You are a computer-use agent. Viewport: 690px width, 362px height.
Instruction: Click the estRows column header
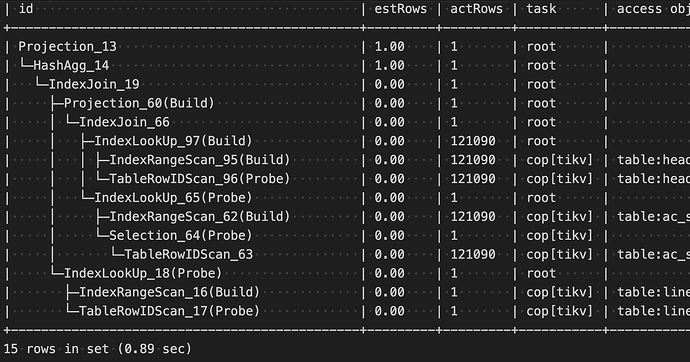400,9
